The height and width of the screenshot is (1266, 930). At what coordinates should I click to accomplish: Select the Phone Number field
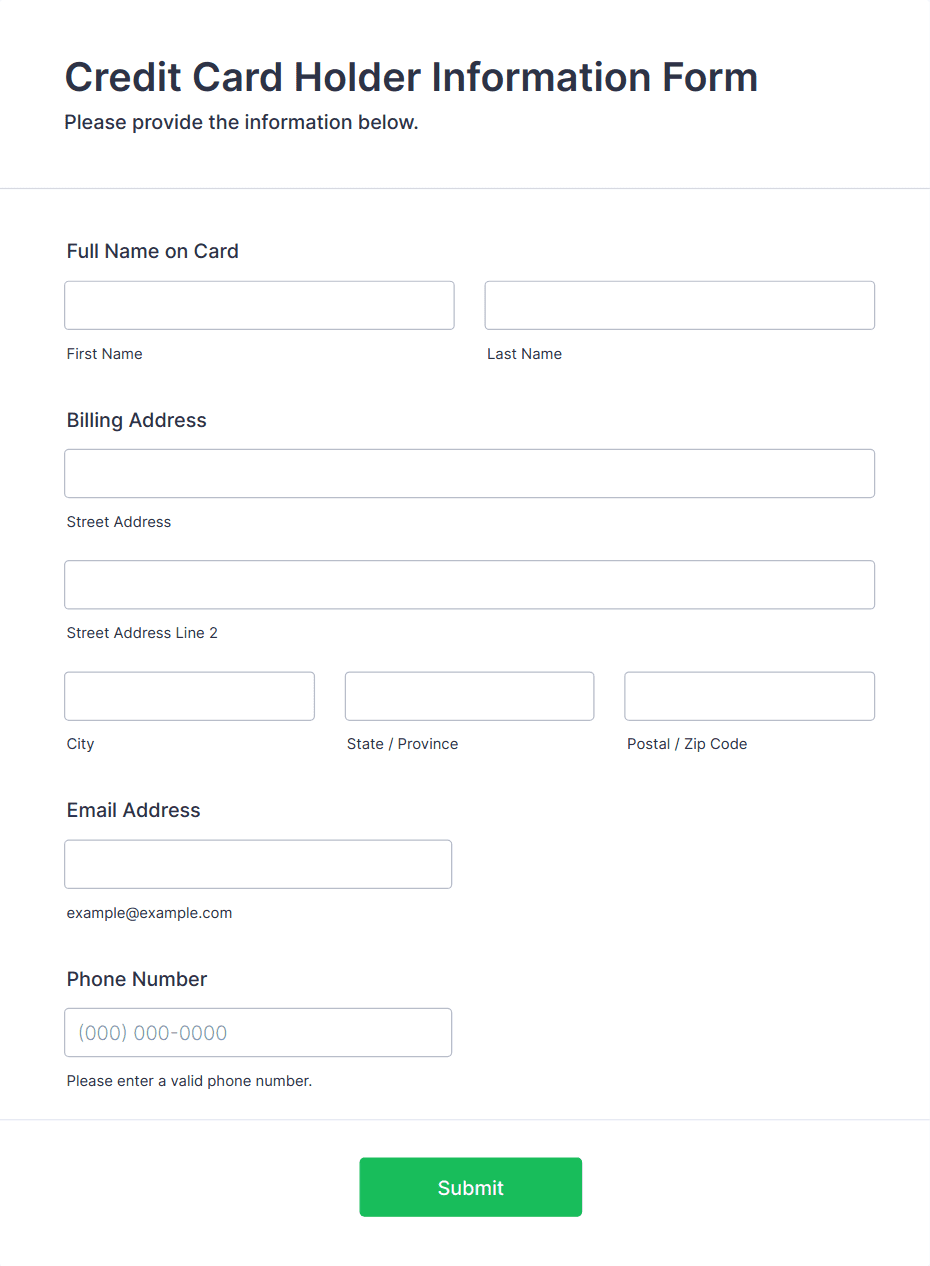258,1032
